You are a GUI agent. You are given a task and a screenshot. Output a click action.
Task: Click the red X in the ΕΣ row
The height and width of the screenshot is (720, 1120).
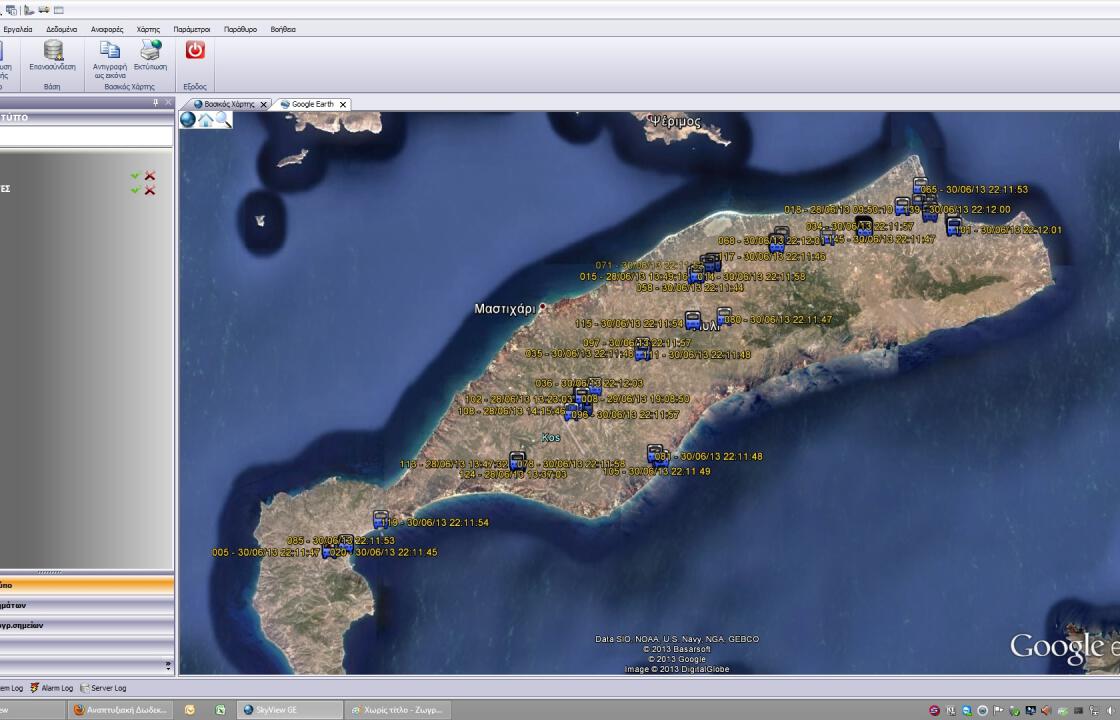click(150, 190)
